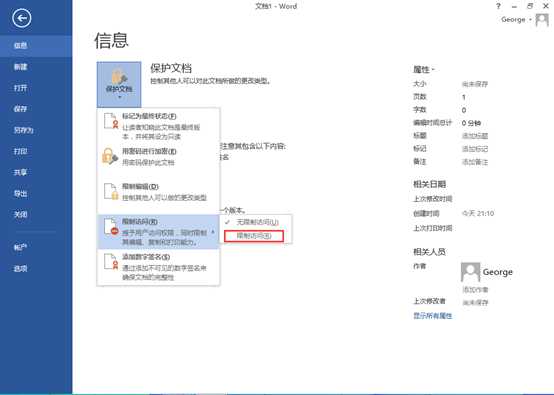Open the George account dropdown at top right
Viewport: 554px width, 395px height.
pyautogui.click(x=516, y=19)
